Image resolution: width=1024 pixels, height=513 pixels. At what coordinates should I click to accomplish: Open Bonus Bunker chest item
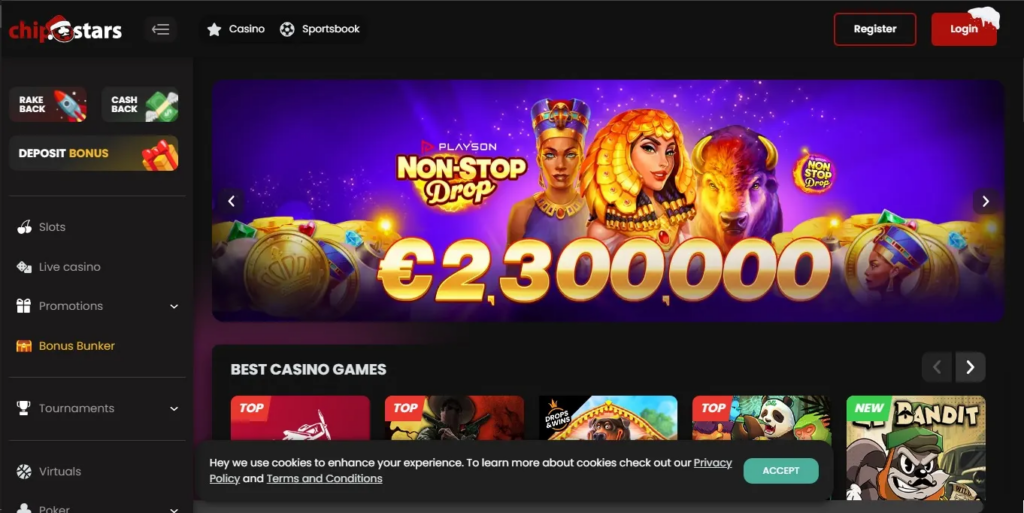tap(65, 346)
